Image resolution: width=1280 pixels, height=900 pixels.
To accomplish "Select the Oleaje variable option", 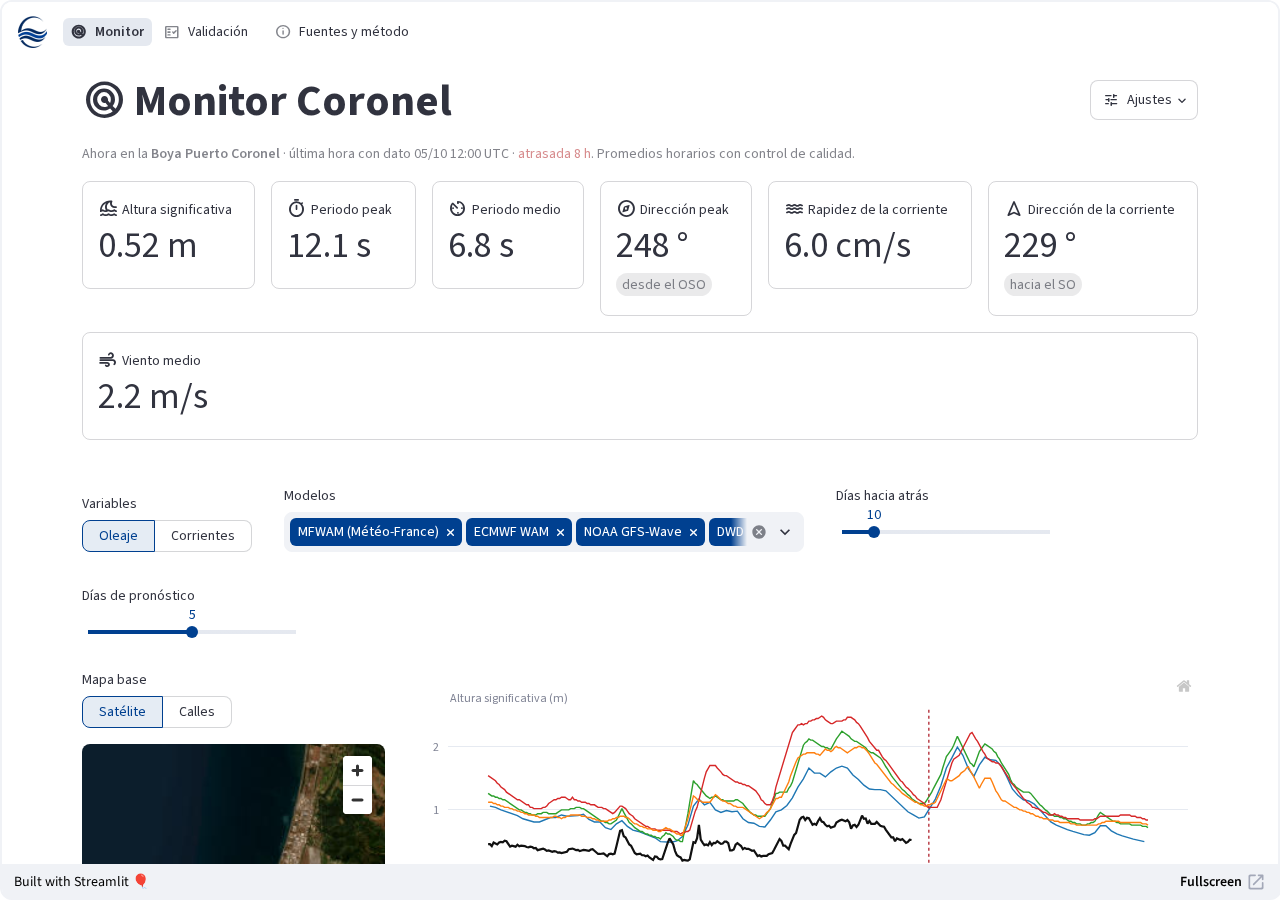I will point(118,536).
